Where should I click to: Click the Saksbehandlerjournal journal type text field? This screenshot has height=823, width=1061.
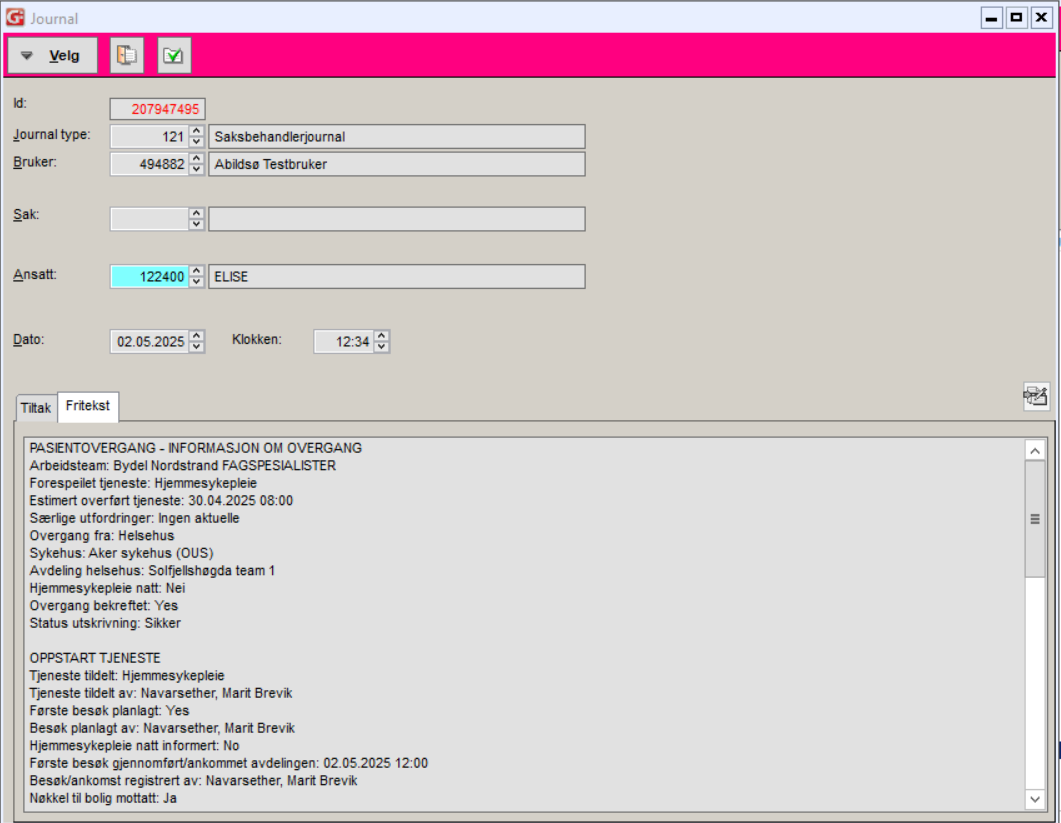(396, 136)
